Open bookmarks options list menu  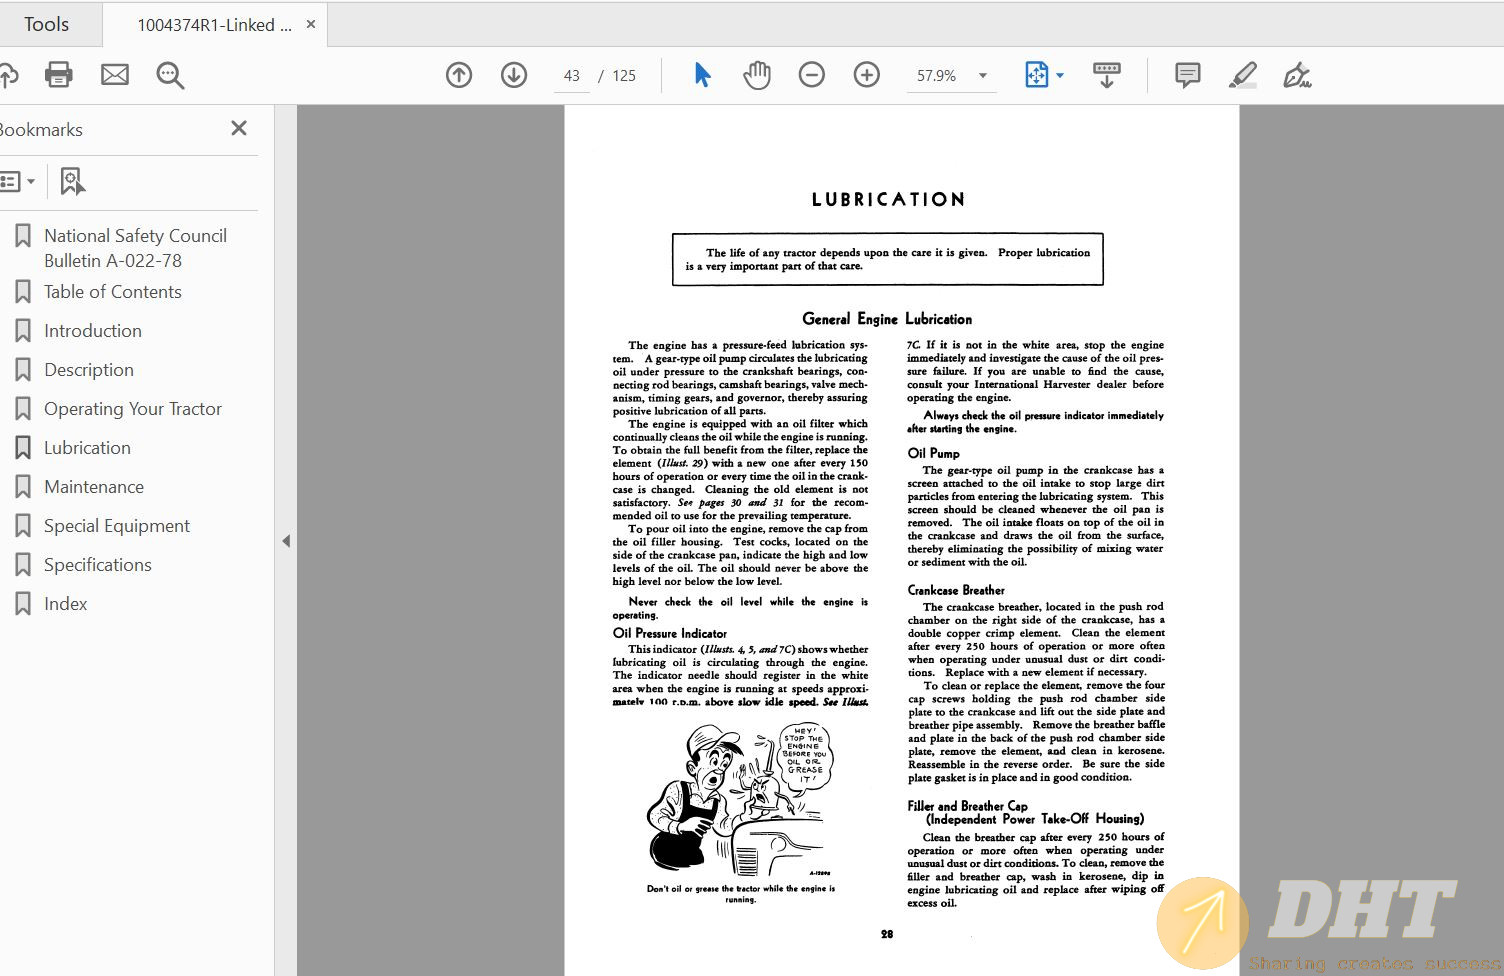coord(18,181)
